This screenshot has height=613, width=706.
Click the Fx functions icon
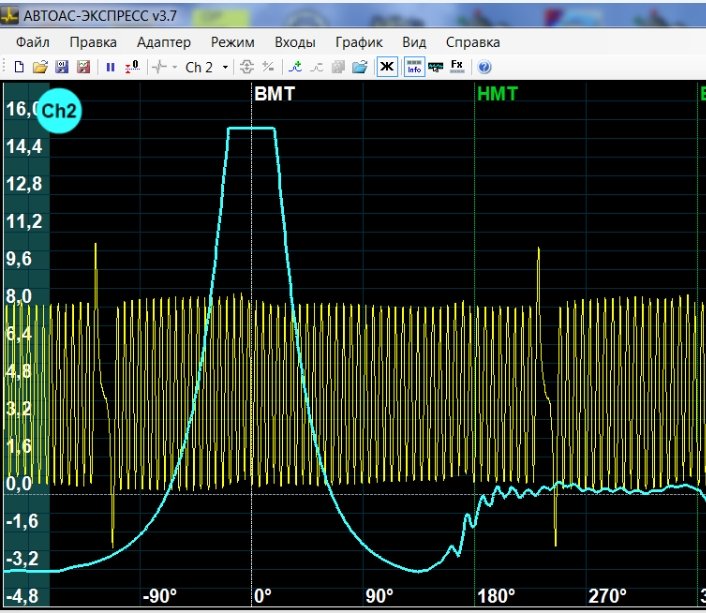coord(457,66)
